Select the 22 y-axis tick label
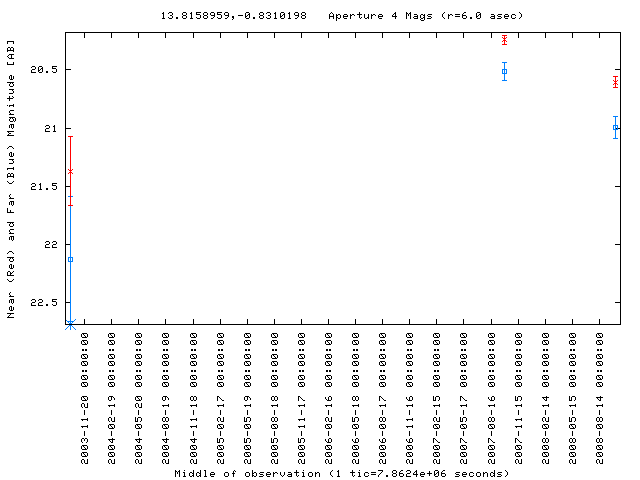Image resolution: width=640 pixels, height=480 pixels. pos(51,245)
